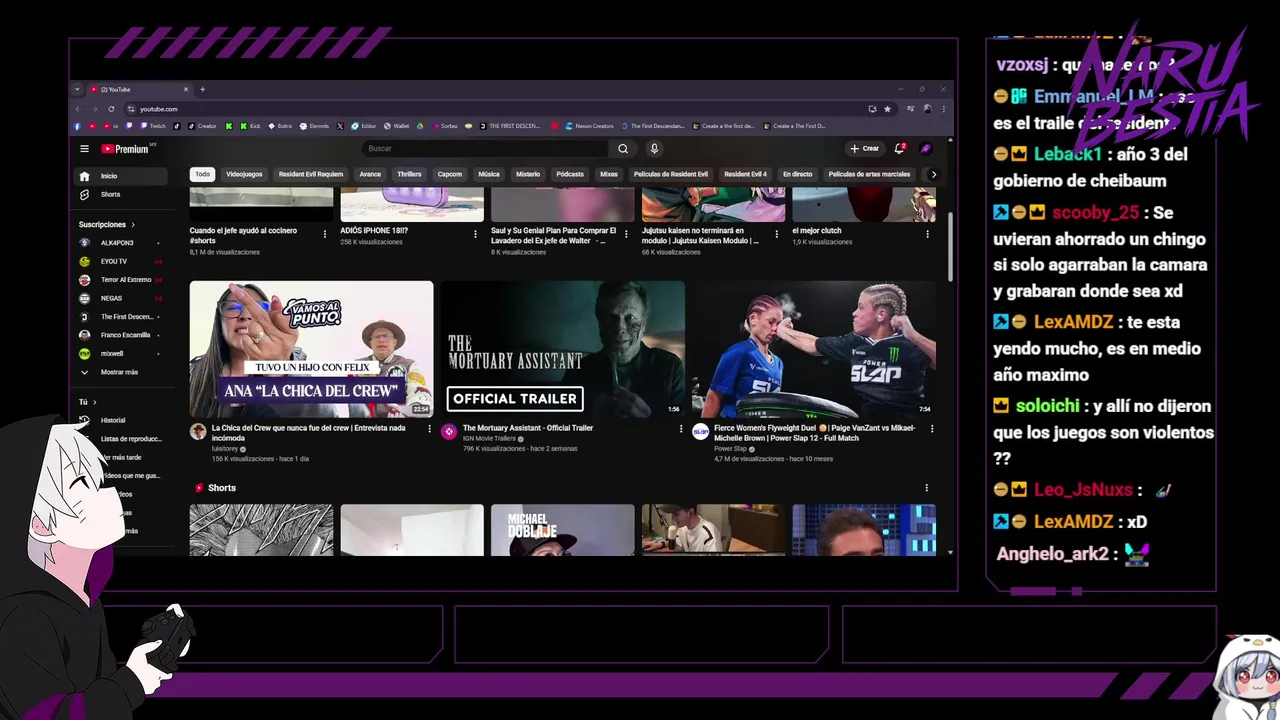The image size is (1280, 720).
Task: Open the ALK4PON3 subscription channel
Action: pos(122,243)
